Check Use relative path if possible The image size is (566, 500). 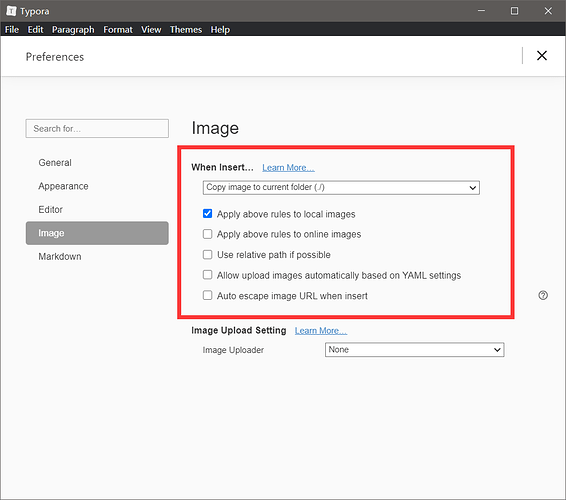click(208, 255)
